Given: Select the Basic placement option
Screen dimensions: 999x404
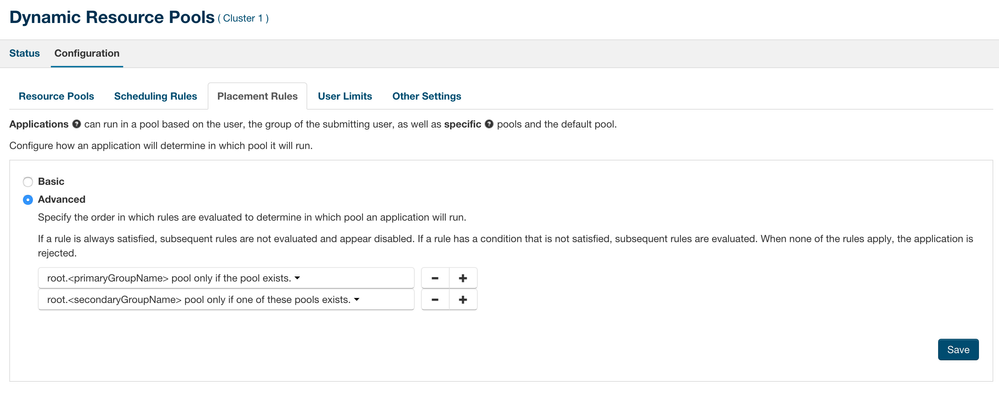Looking at the screenshot, I should coord(28,182).
